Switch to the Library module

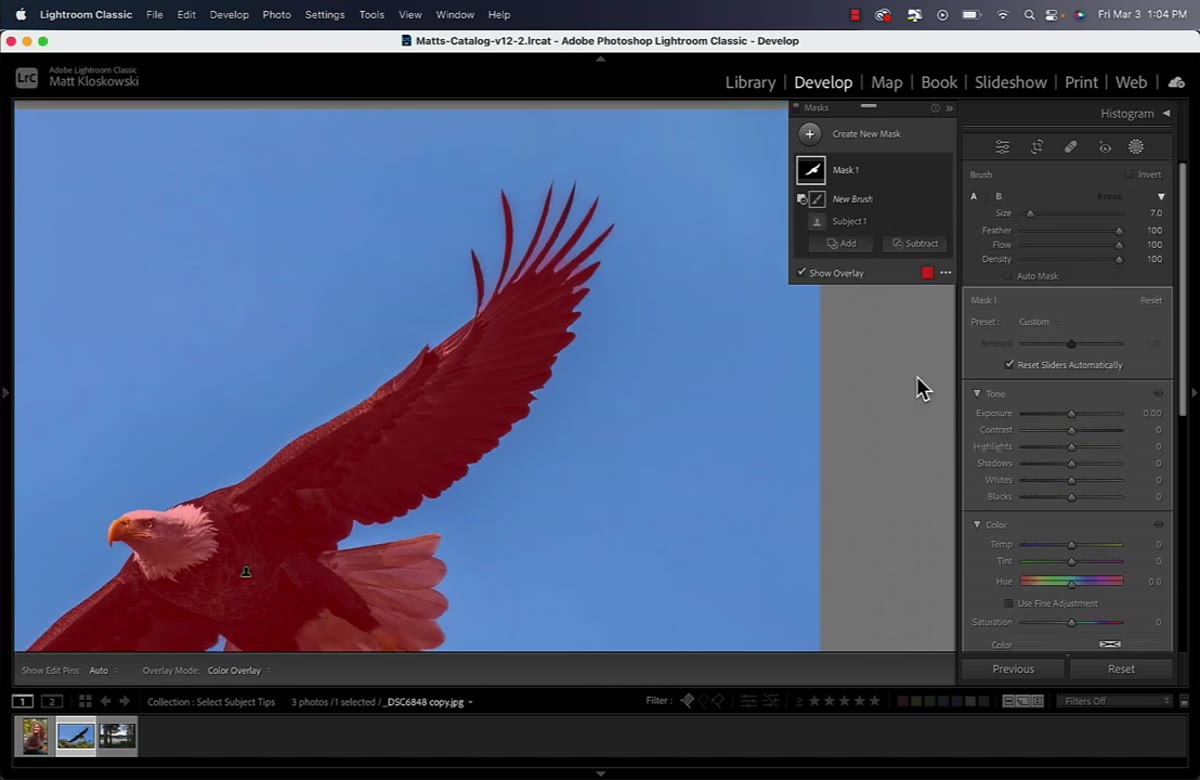point(750,82)
